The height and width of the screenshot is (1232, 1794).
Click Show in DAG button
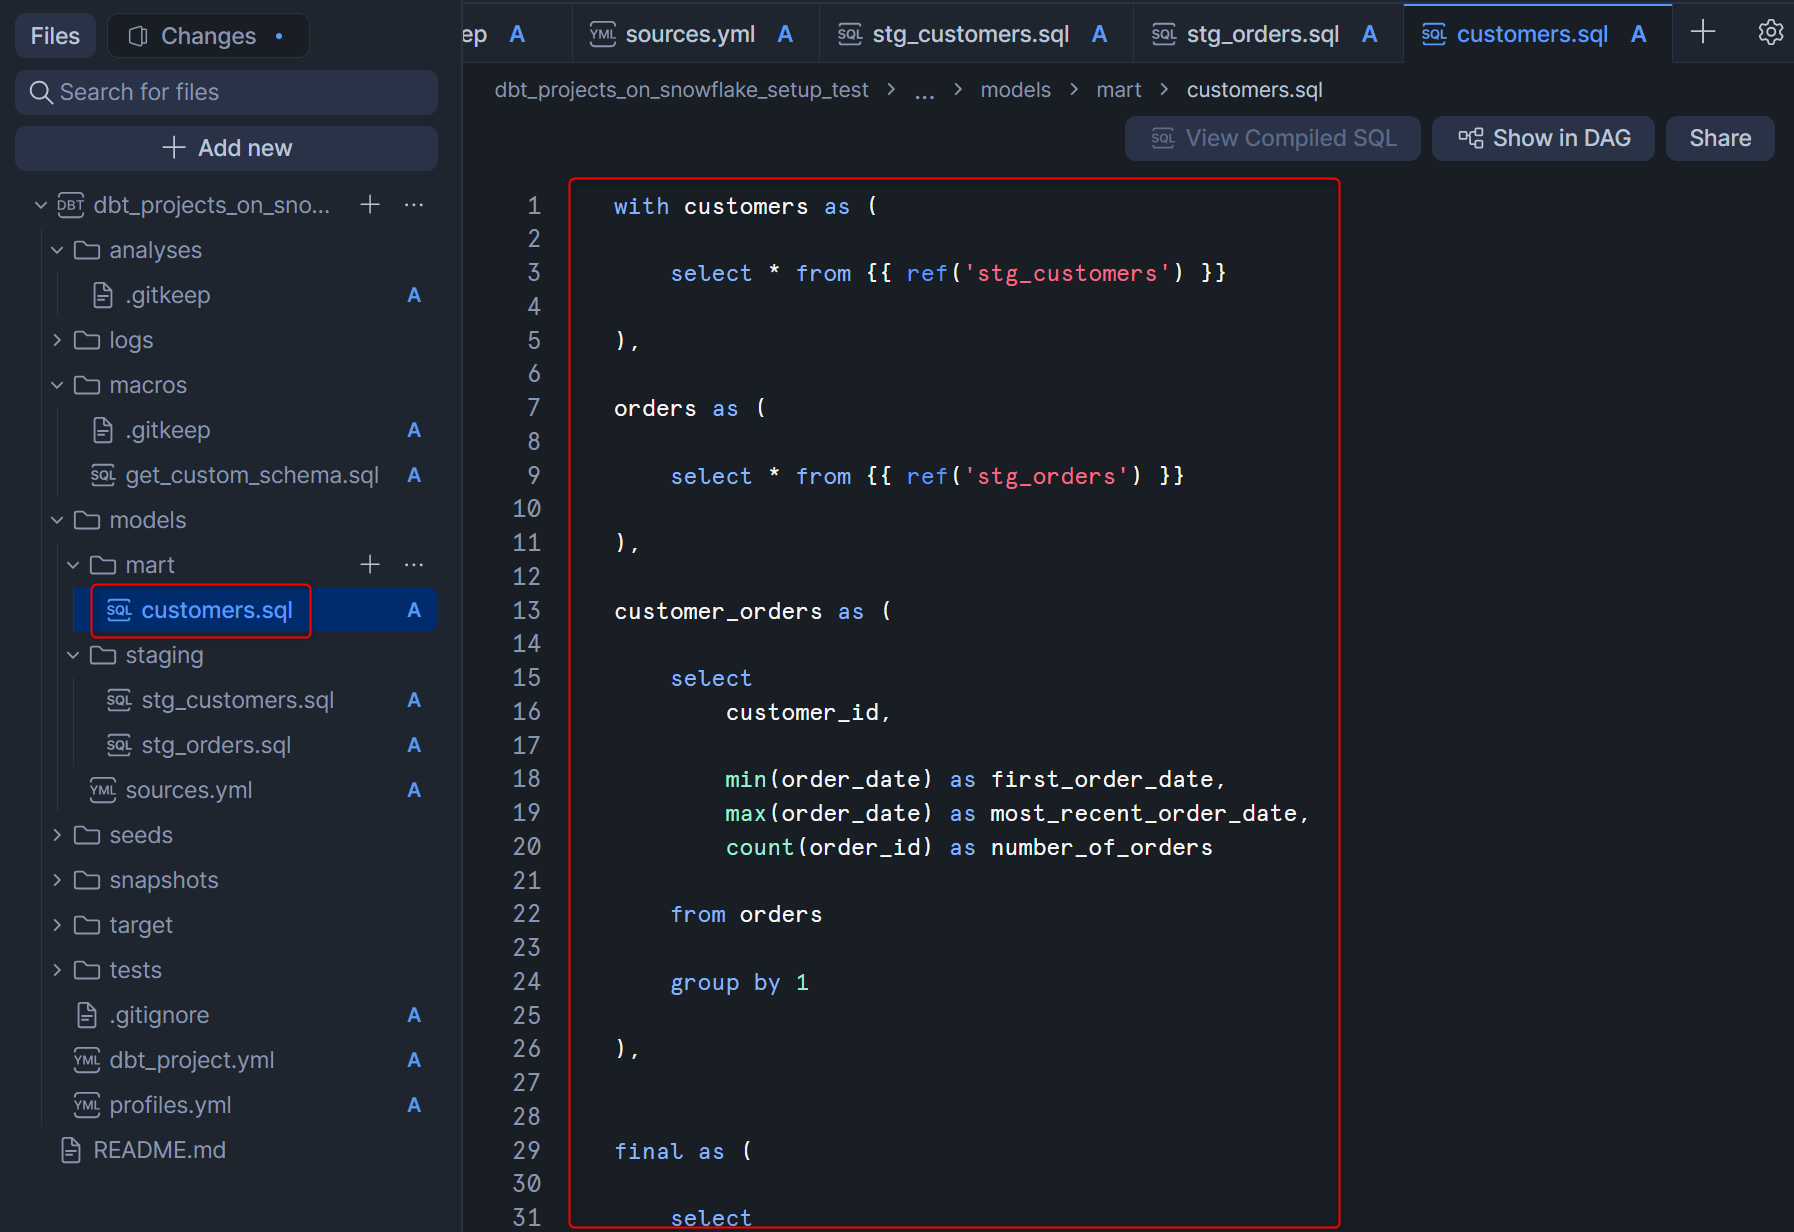tap(1543, 138)
